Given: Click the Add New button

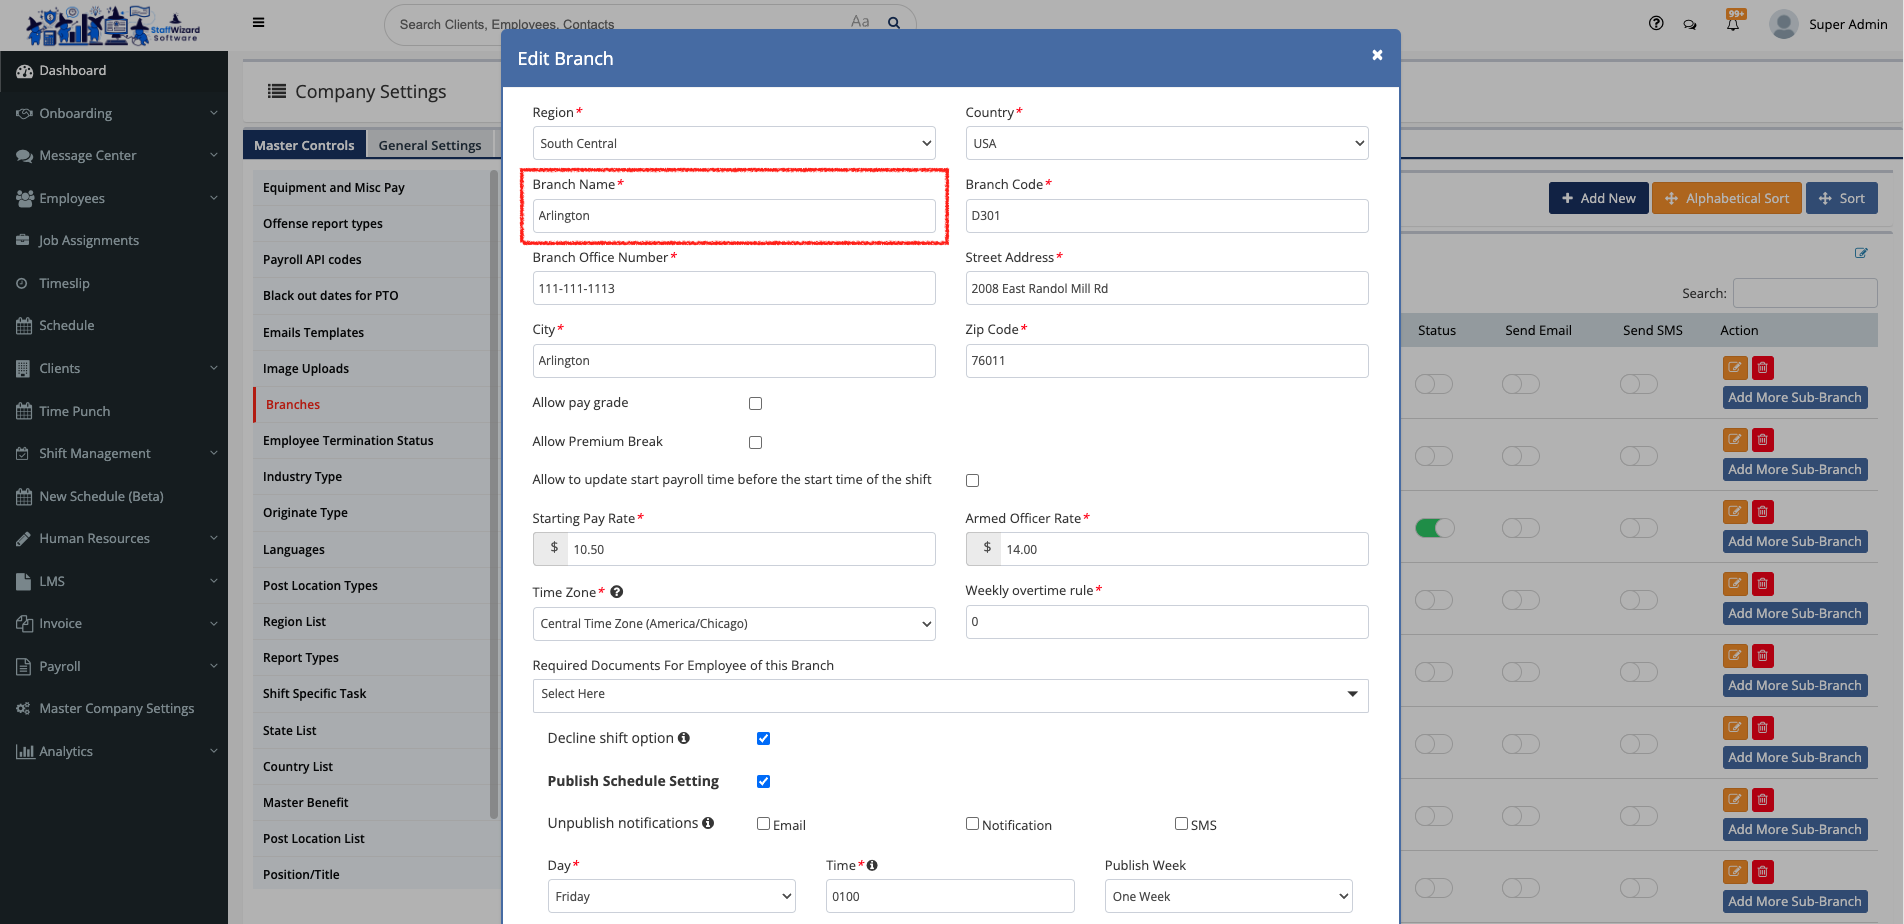Looking at the screenshot, I should [1598, 199].
